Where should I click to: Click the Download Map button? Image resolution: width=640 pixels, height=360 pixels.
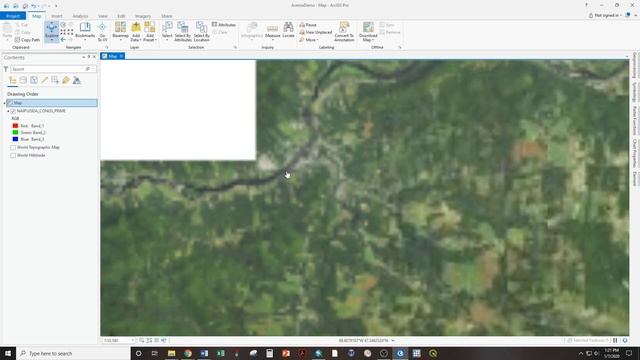[368, 31]
